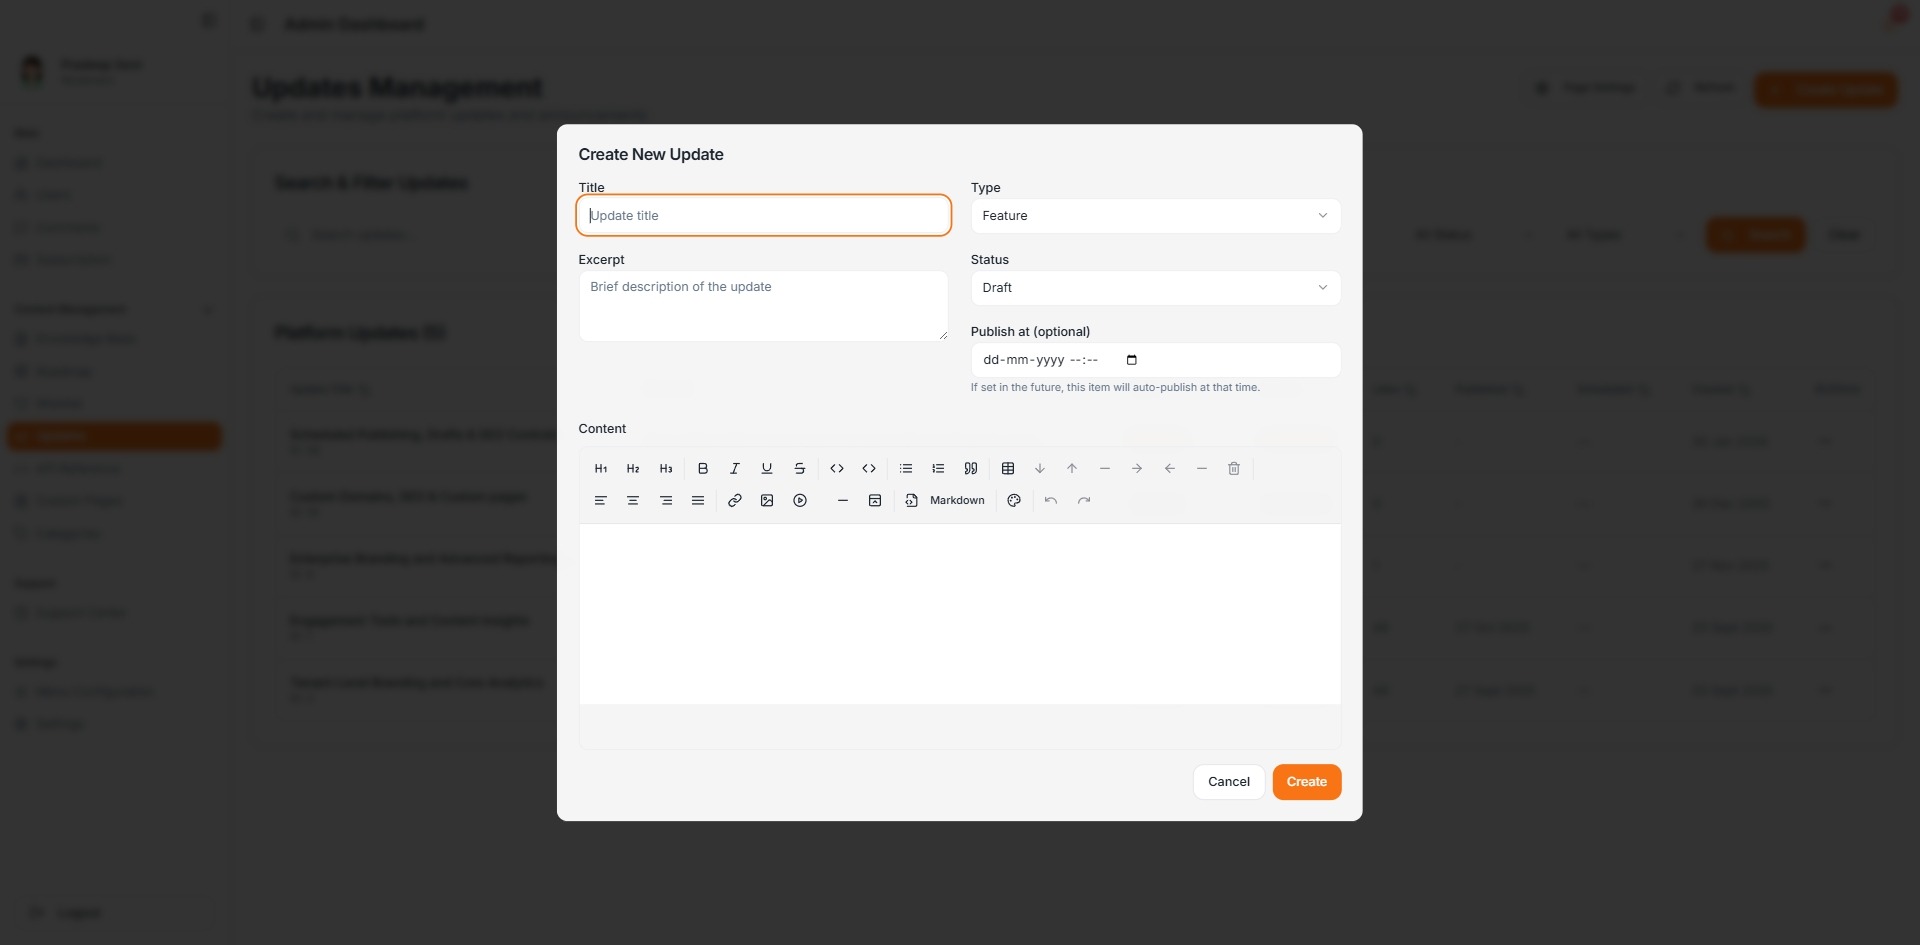Insert a blockquote
Viewport: 1920px width, 945px height.
[970, 469]
